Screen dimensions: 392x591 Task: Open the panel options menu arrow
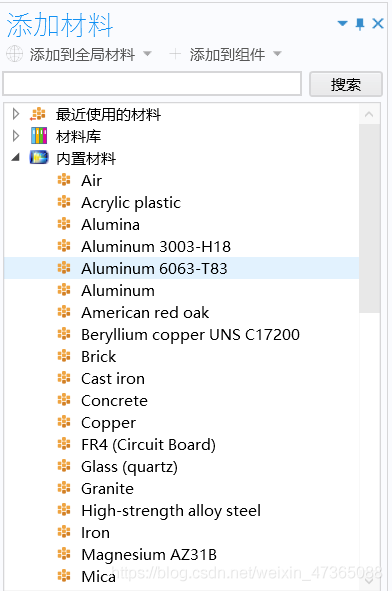point(342,24)
